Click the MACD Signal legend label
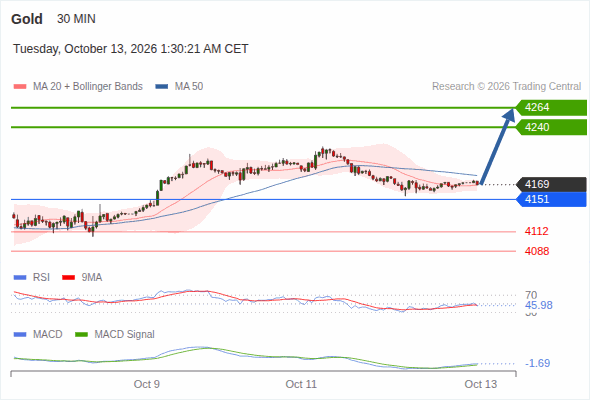 pyautogui.click(x=125, y=334)
